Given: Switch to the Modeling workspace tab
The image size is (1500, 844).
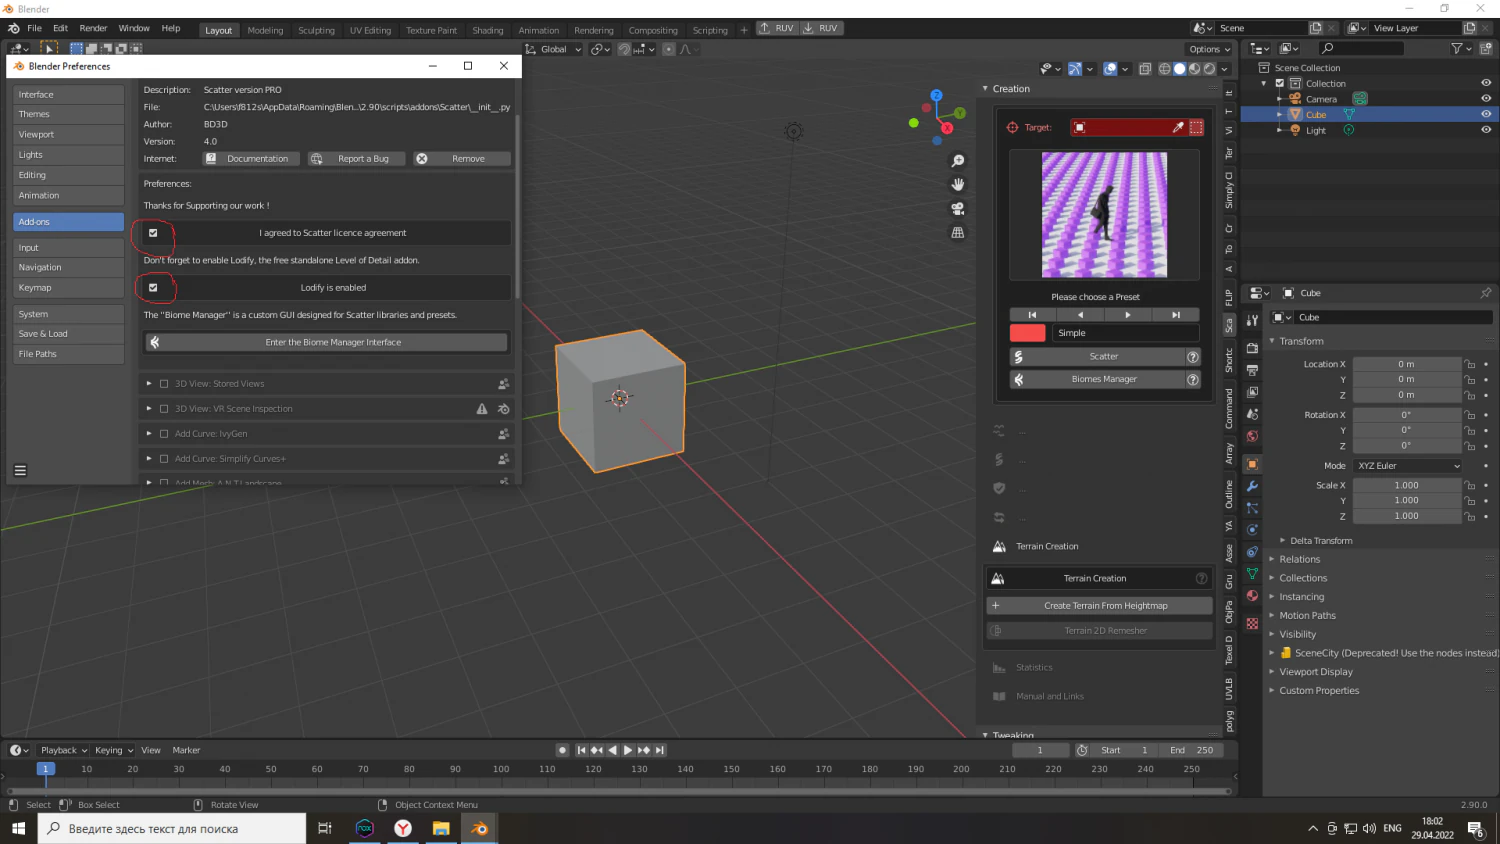Looking at the screenshot, I should point(265,30).
